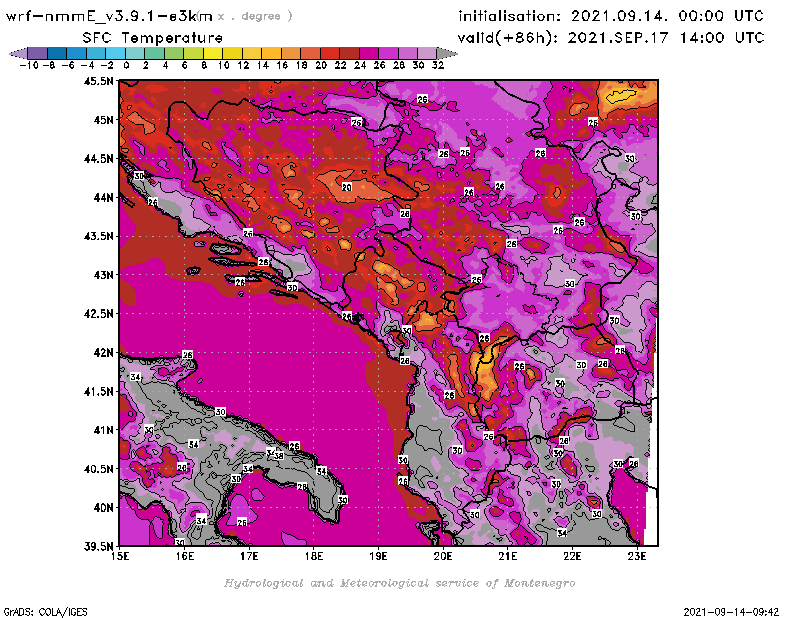Click the gray arrow above 32 on color bar
The height and width of the screenshot is (618, 800).
447,53
